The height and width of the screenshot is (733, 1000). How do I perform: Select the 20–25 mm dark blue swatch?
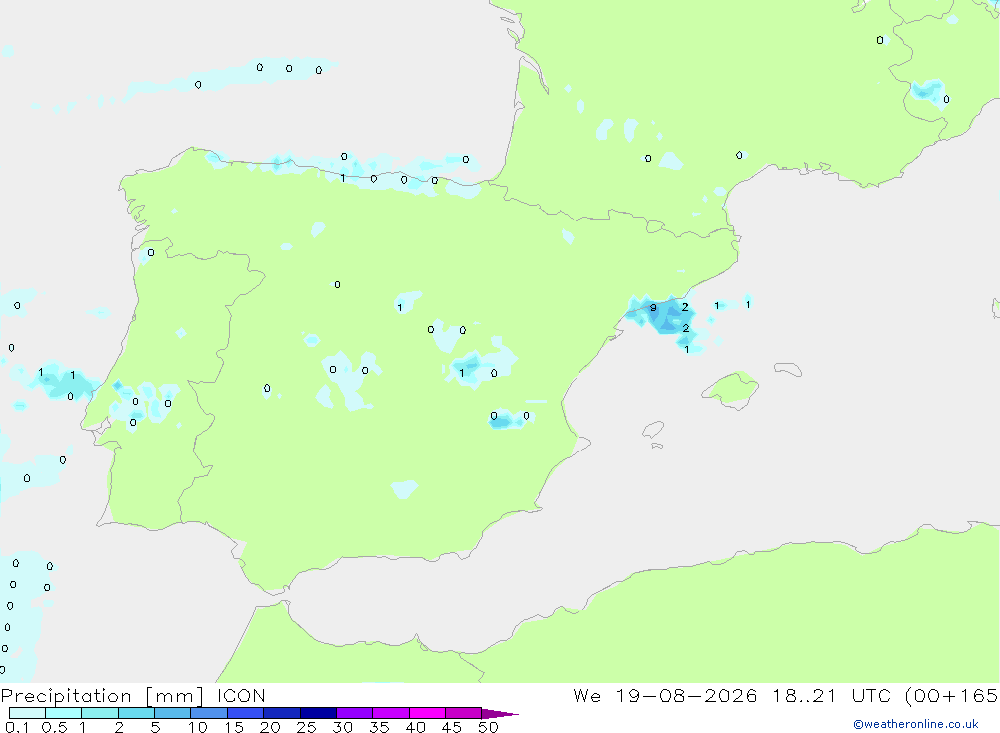(x=282, y=713)
